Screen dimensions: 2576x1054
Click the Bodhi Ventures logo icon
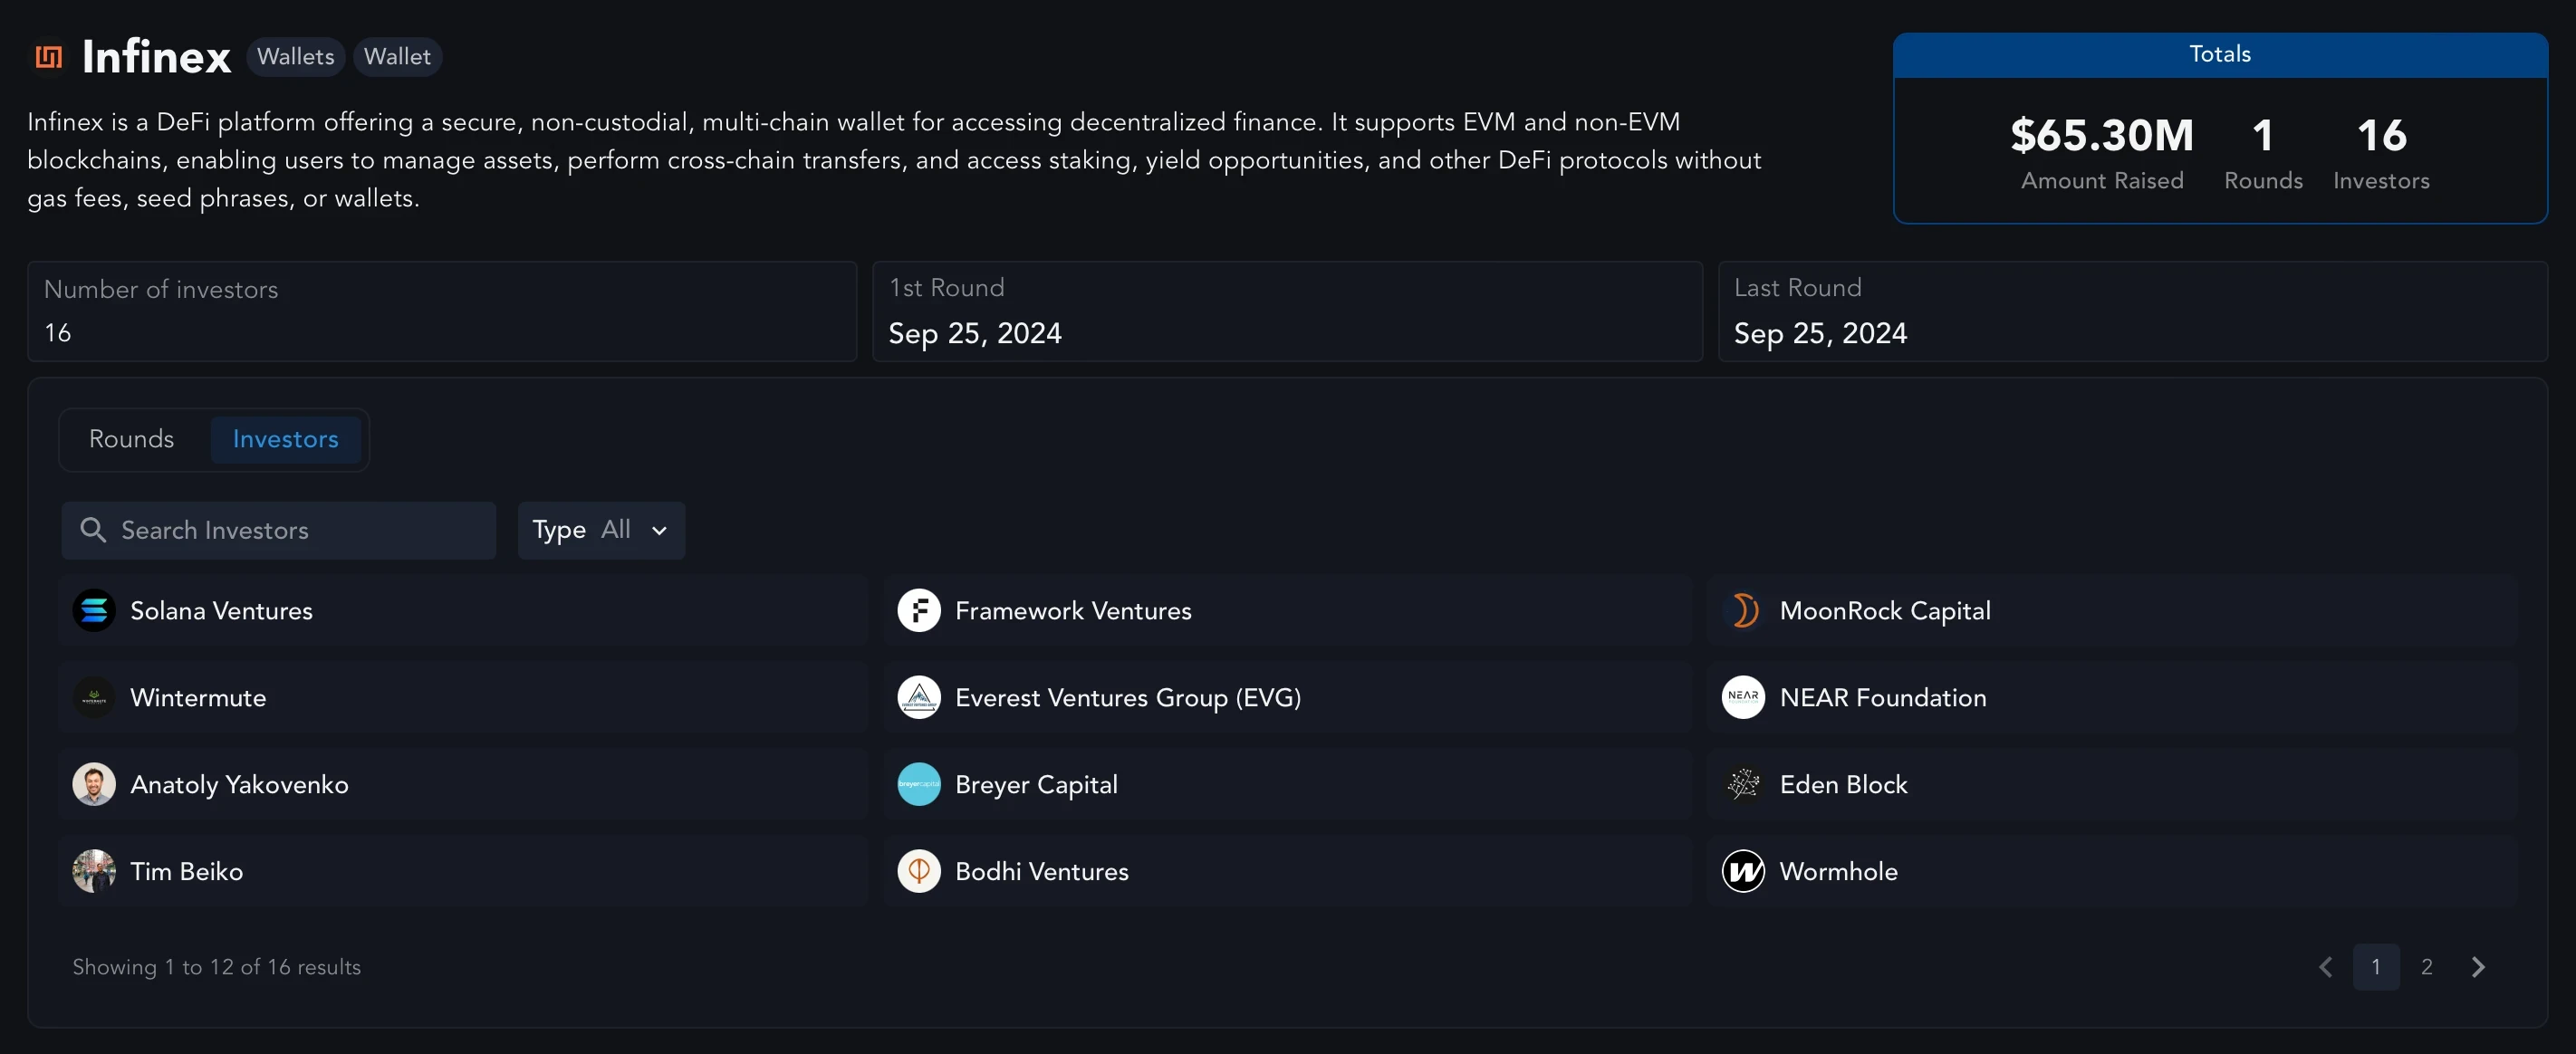click(x=918, y=871)
